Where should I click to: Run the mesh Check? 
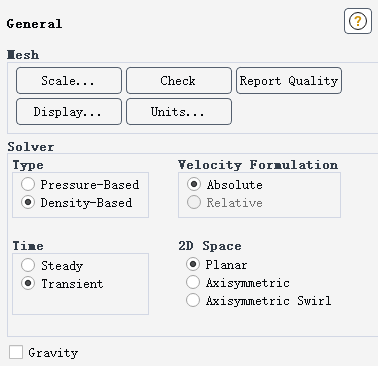click(x=179, y=81)
